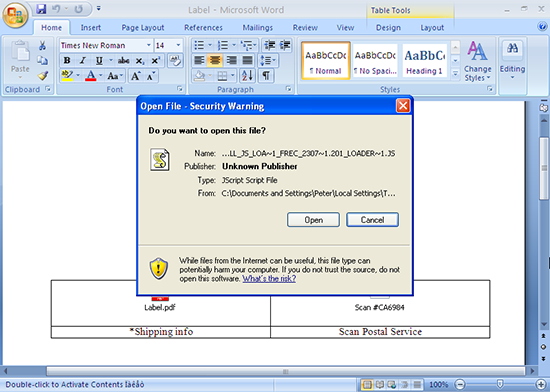This screenshot has height=392, width=550.
Task: Click the Heading 1 style thumbnail
Action: tap(424, 61)
